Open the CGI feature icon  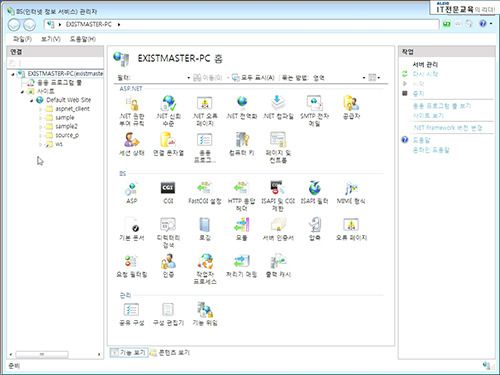(x=168, y=192)
